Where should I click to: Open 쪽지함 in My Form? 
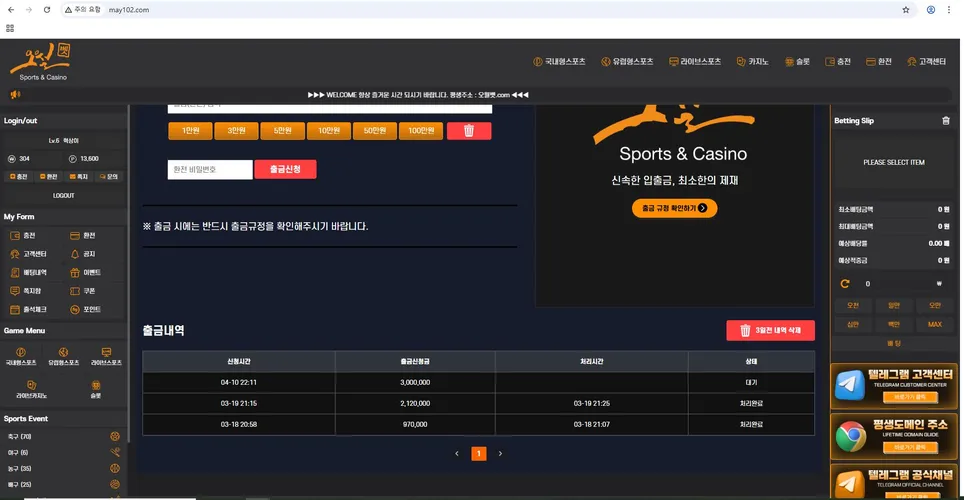point(26,291)
